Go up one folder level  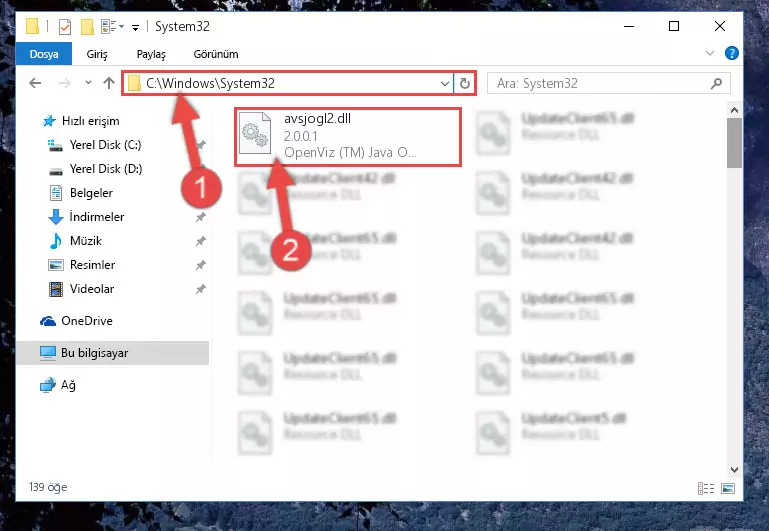tap(109, 83)
